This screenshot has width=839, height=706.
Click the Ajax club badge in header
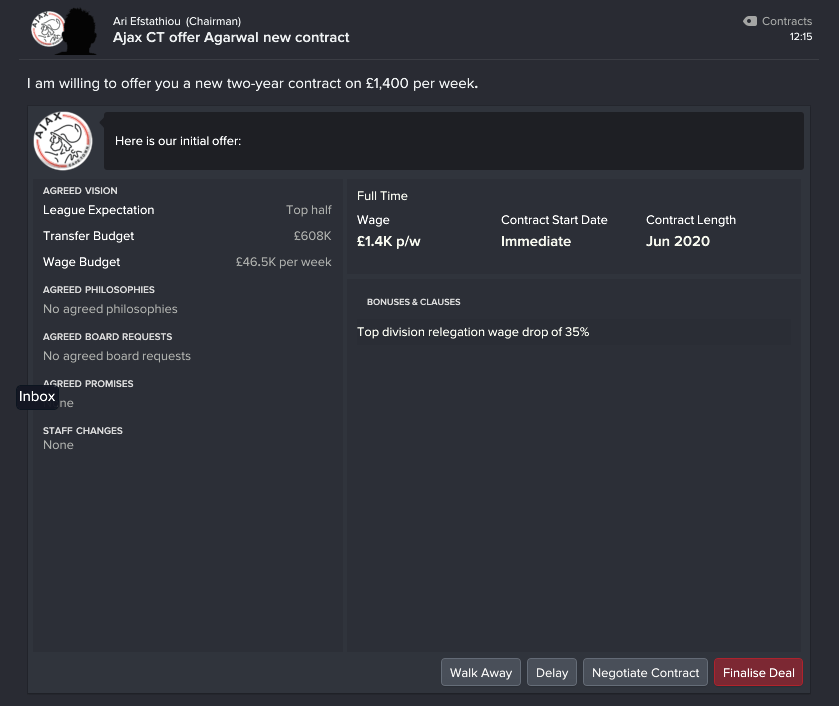(48, 29)
